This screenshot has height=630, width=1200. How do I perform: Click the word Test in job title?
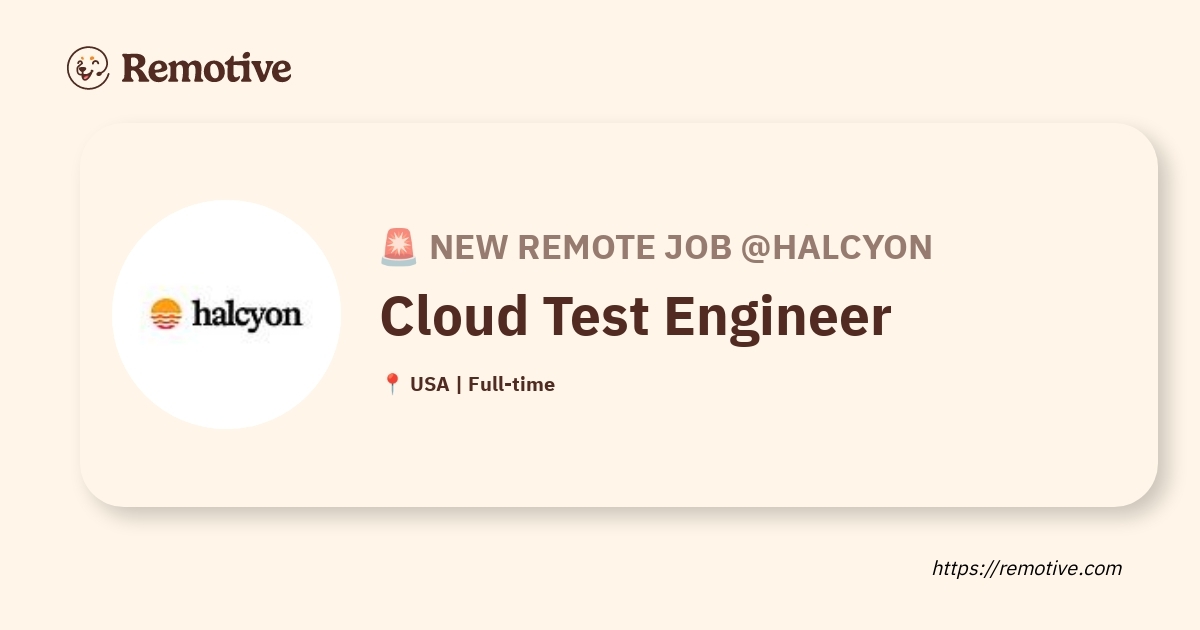(596, 317)
